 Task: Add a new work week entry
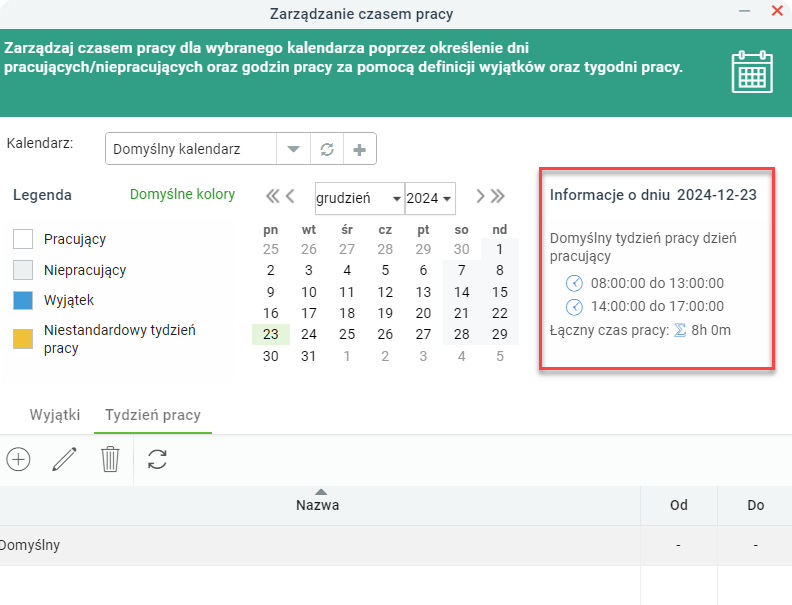pyautogui.click(x=18, y=460)
